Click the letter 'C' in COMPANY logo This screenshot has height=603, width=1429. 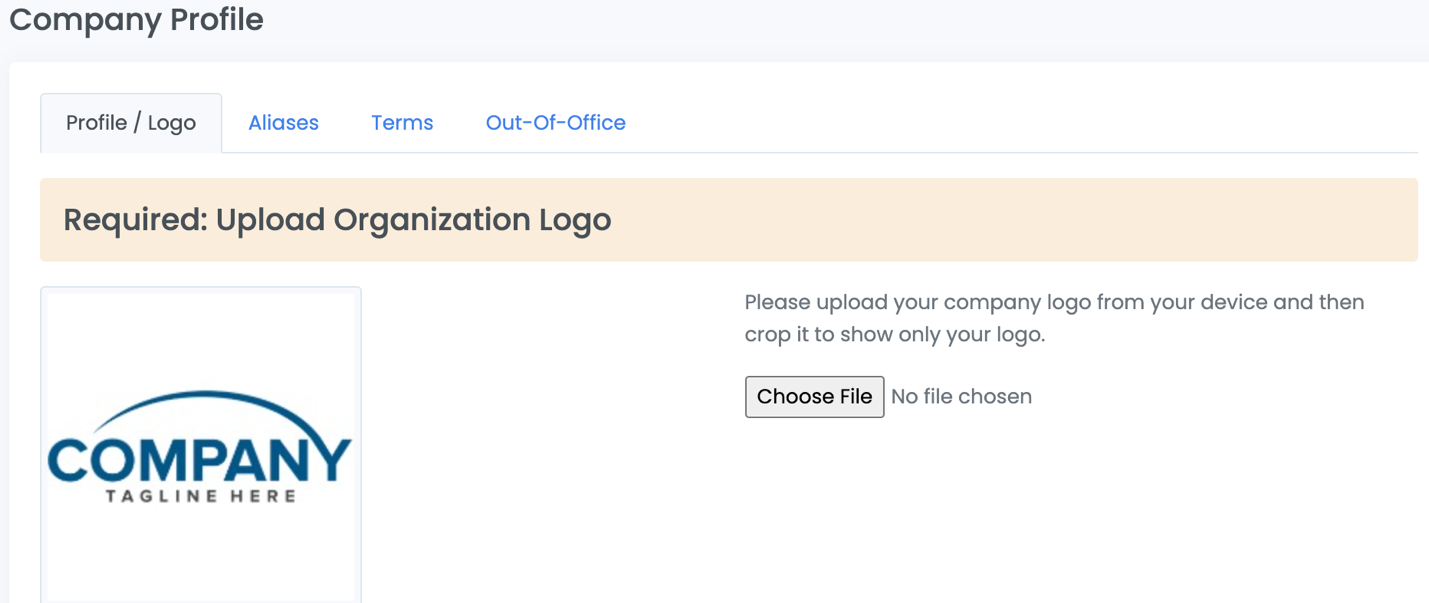pyautogui.click(x=70, y=460)
